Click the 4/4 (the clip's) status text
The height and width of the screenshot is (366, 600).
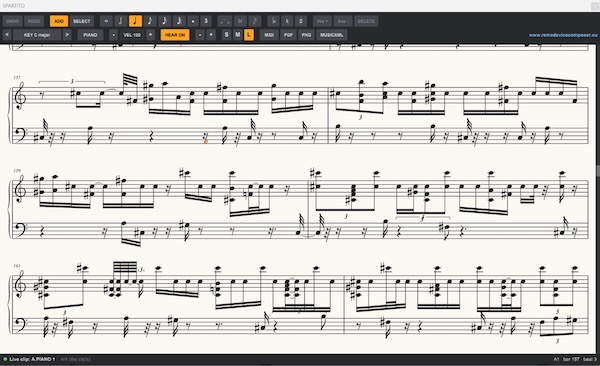[76, 359]
